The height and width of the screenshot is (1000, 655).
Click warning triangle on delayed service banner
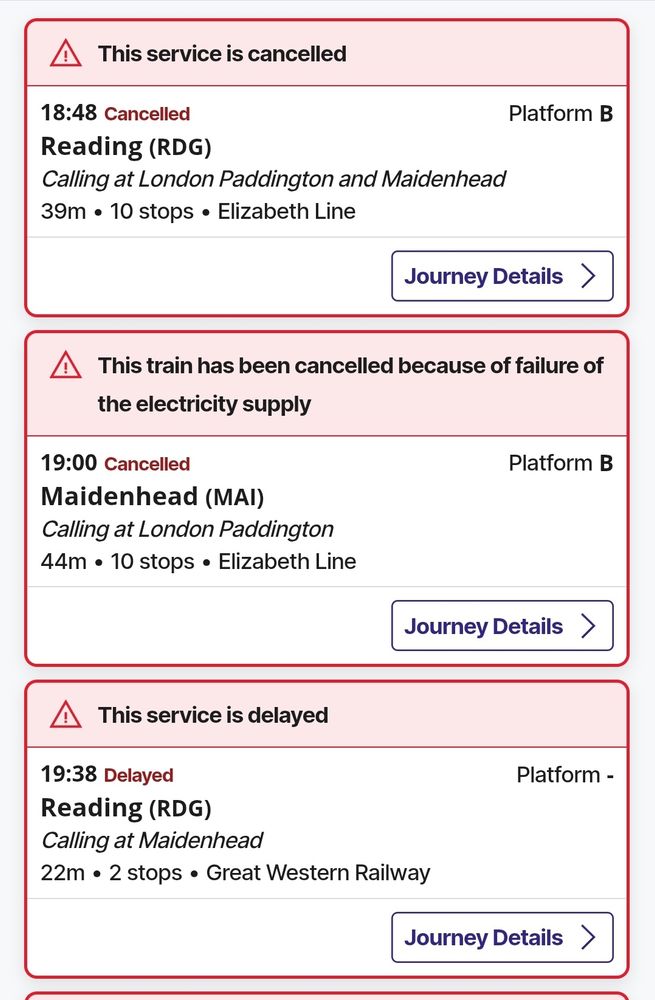pos(66,715)
